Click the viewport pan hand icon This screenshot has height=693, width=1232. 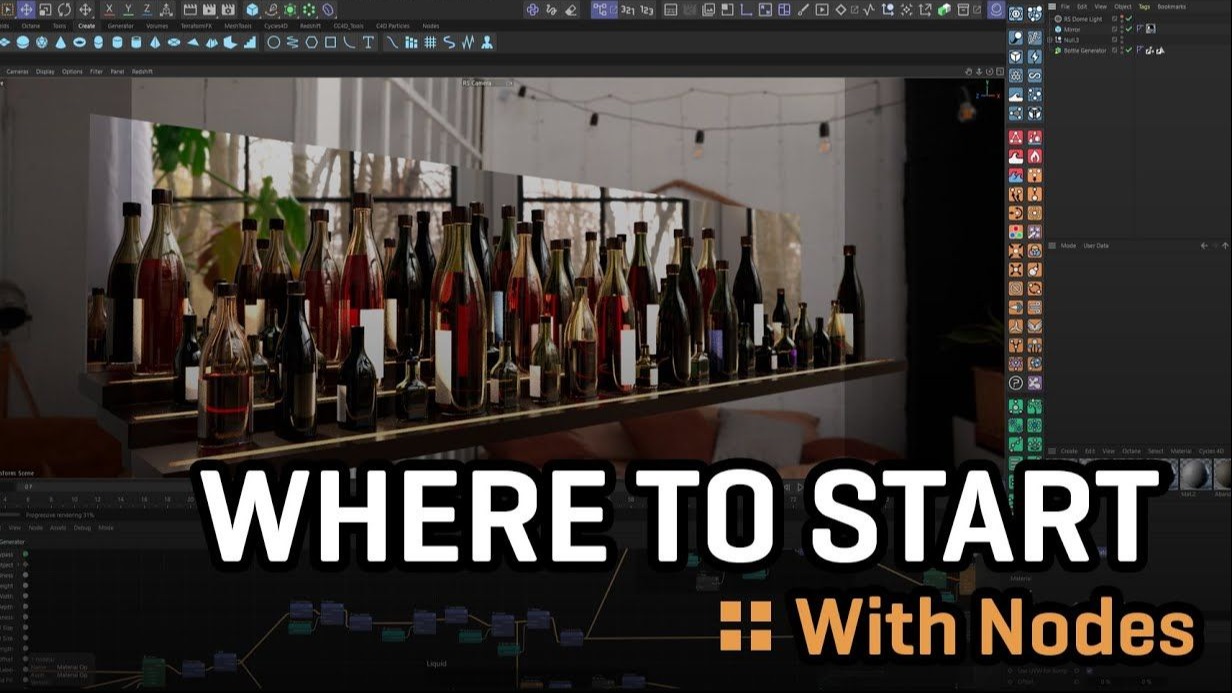968,72
